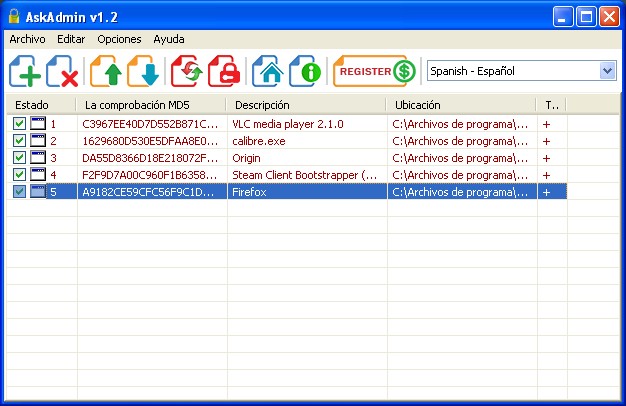Image resolution: width=626 pixels, height=406 pixels.
Task: Click the window icon in row 2
Action: pyautogui.click(x=38, y=140)
